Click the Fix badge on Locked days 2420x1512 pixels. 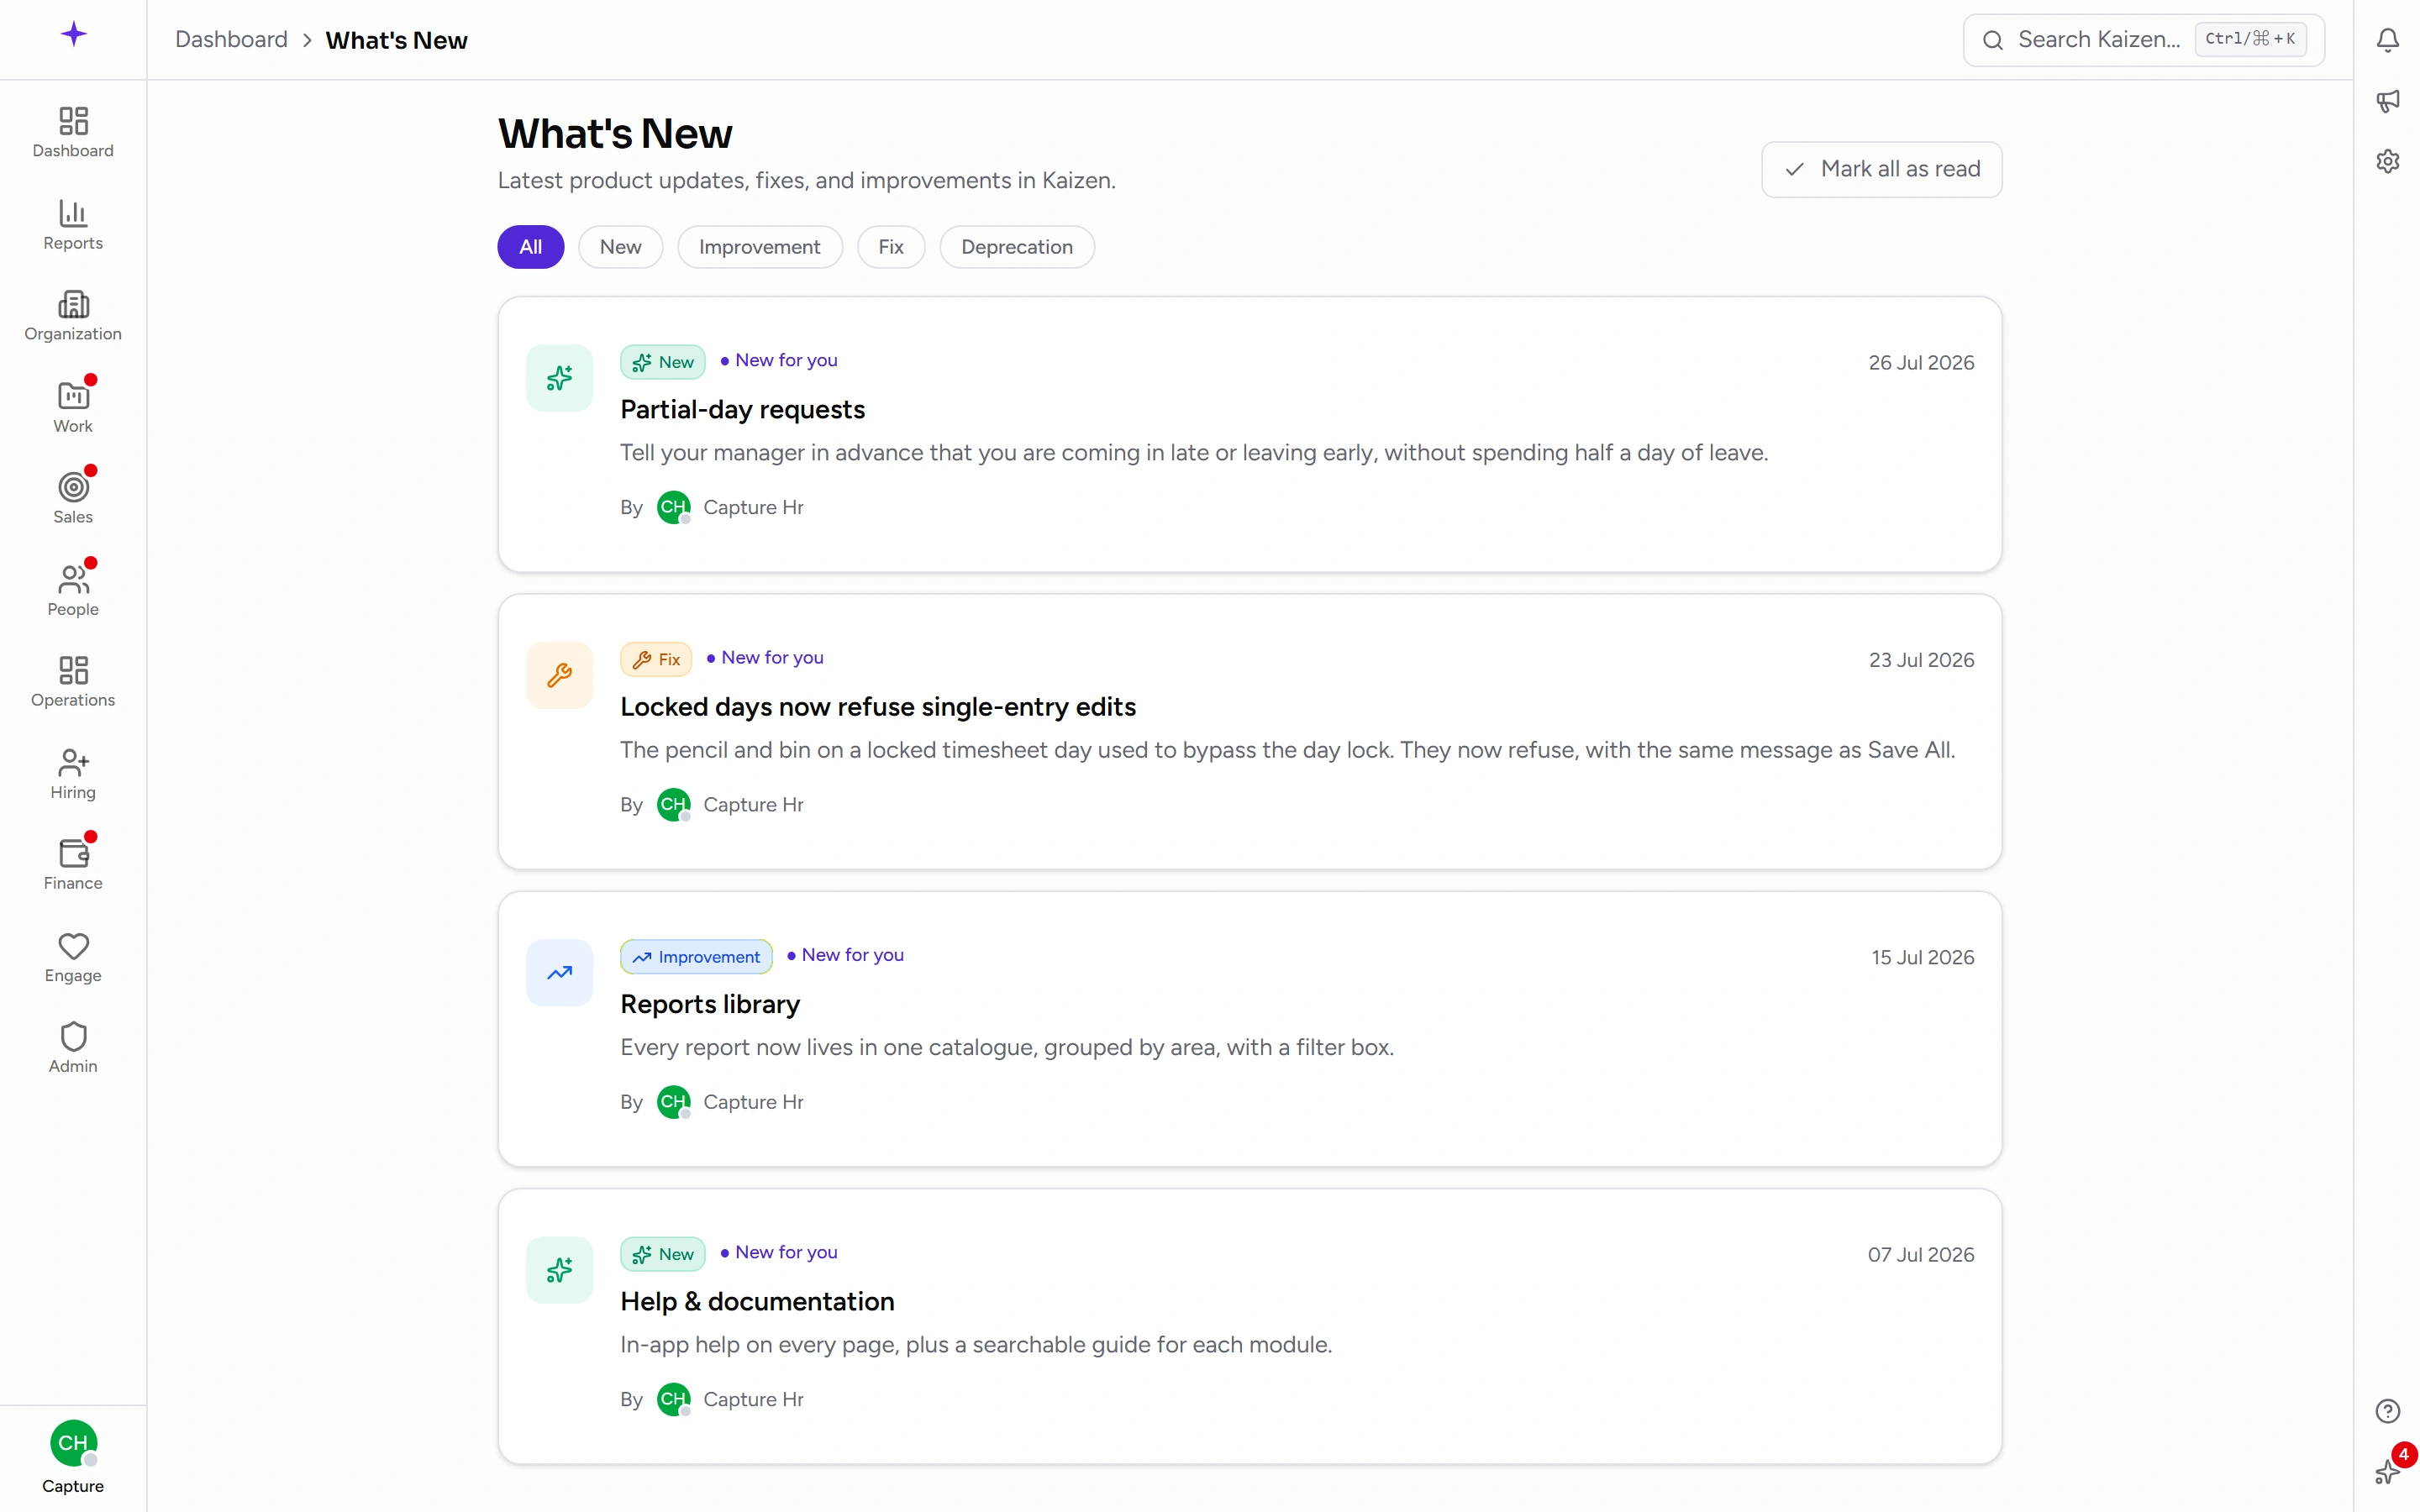(655, 659)
